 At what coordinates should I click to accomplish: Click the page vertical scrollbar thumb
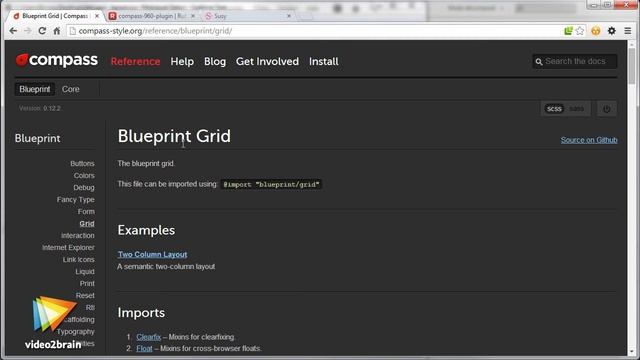click(x=632, y=66)
